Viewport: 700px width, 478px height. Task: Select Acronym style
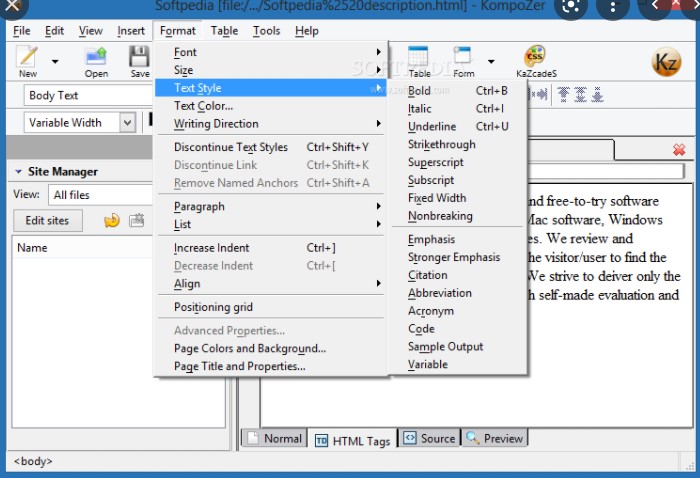pyautogui.click(x=458, y=311)
